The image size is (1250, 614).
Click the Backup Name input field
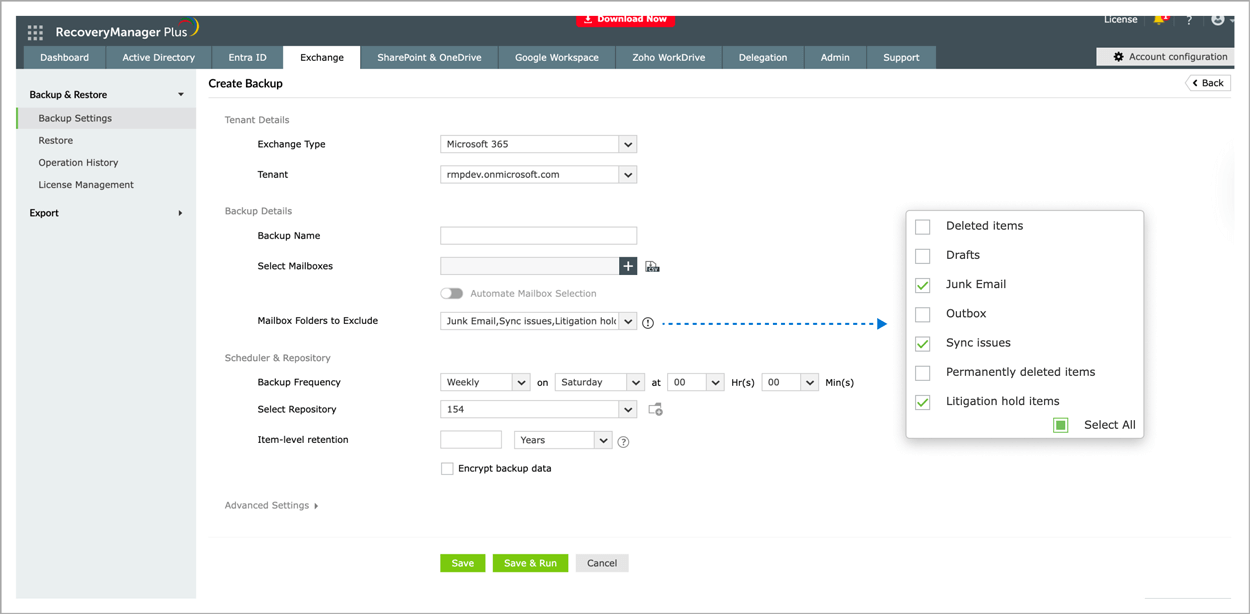[538, 236]
